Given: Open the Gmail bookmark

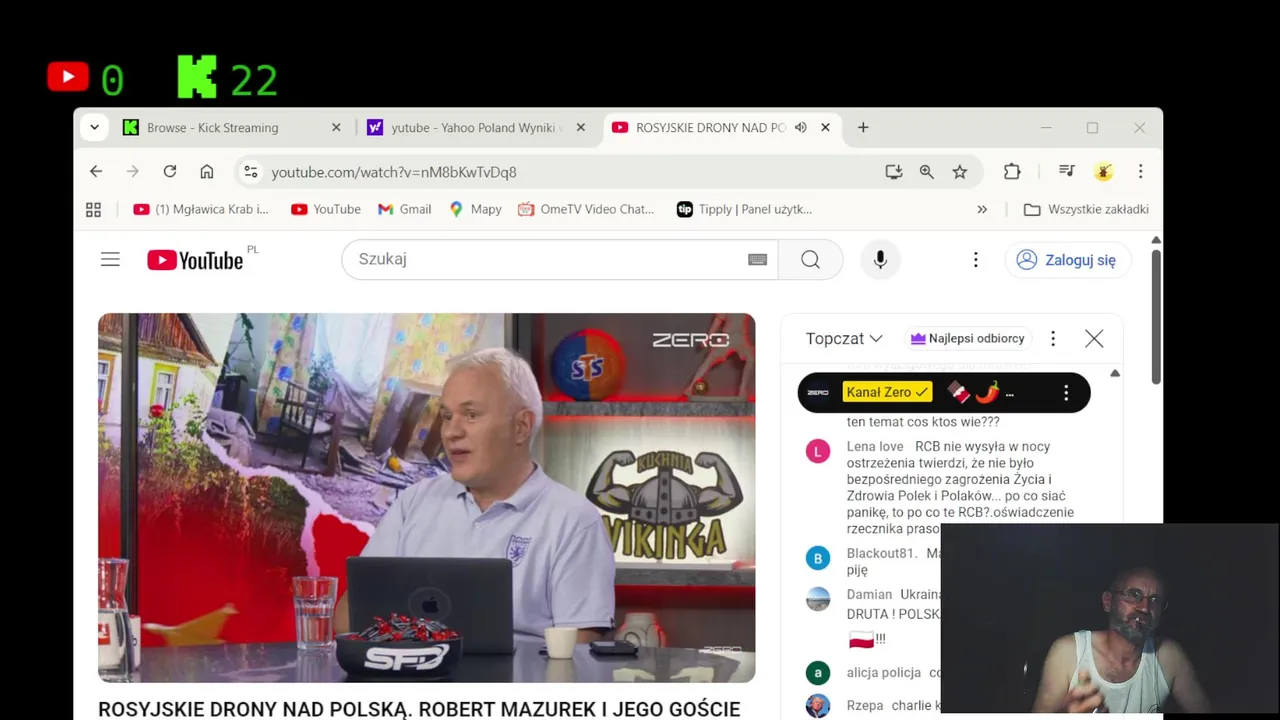Looking at the screenshot, I should pyautogui.click(x=405, y=210).
